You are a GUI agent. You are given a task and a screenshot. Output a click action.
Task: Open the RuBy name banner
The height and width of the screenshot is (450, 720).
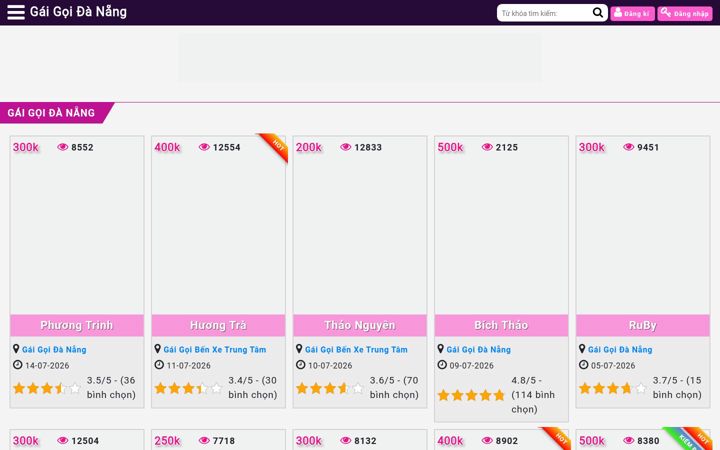642,325
